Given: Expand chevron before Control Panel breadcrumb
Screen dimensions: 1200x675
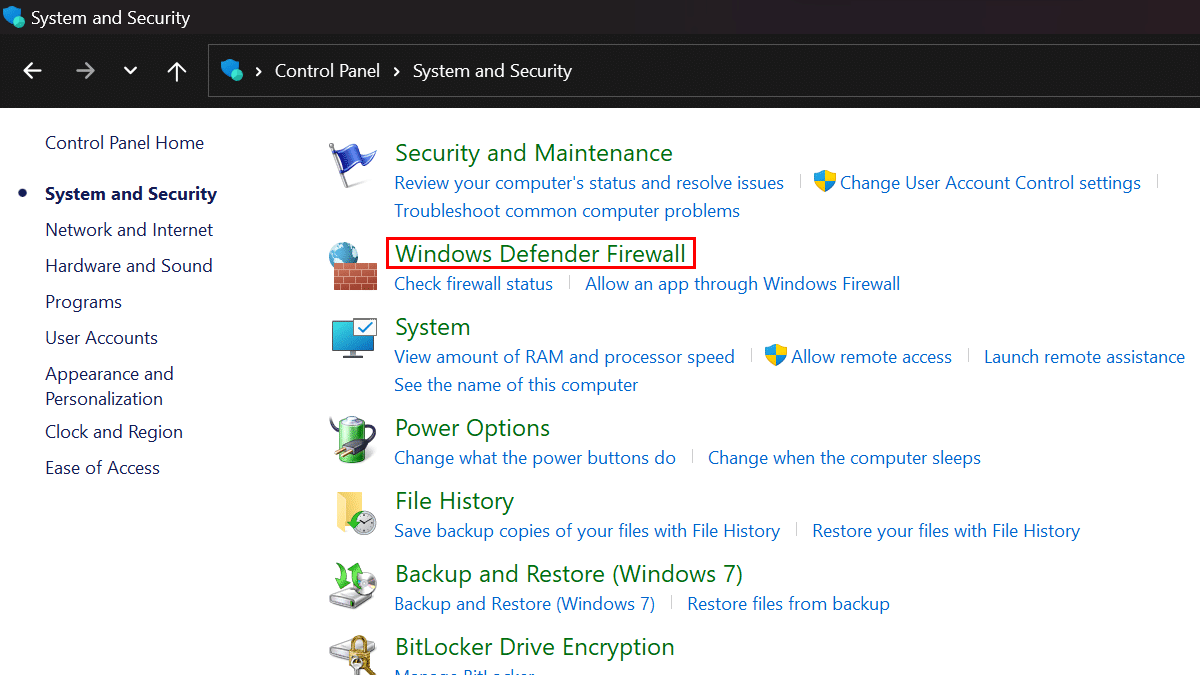Looking at the screenshot, I should pos(259,71).
